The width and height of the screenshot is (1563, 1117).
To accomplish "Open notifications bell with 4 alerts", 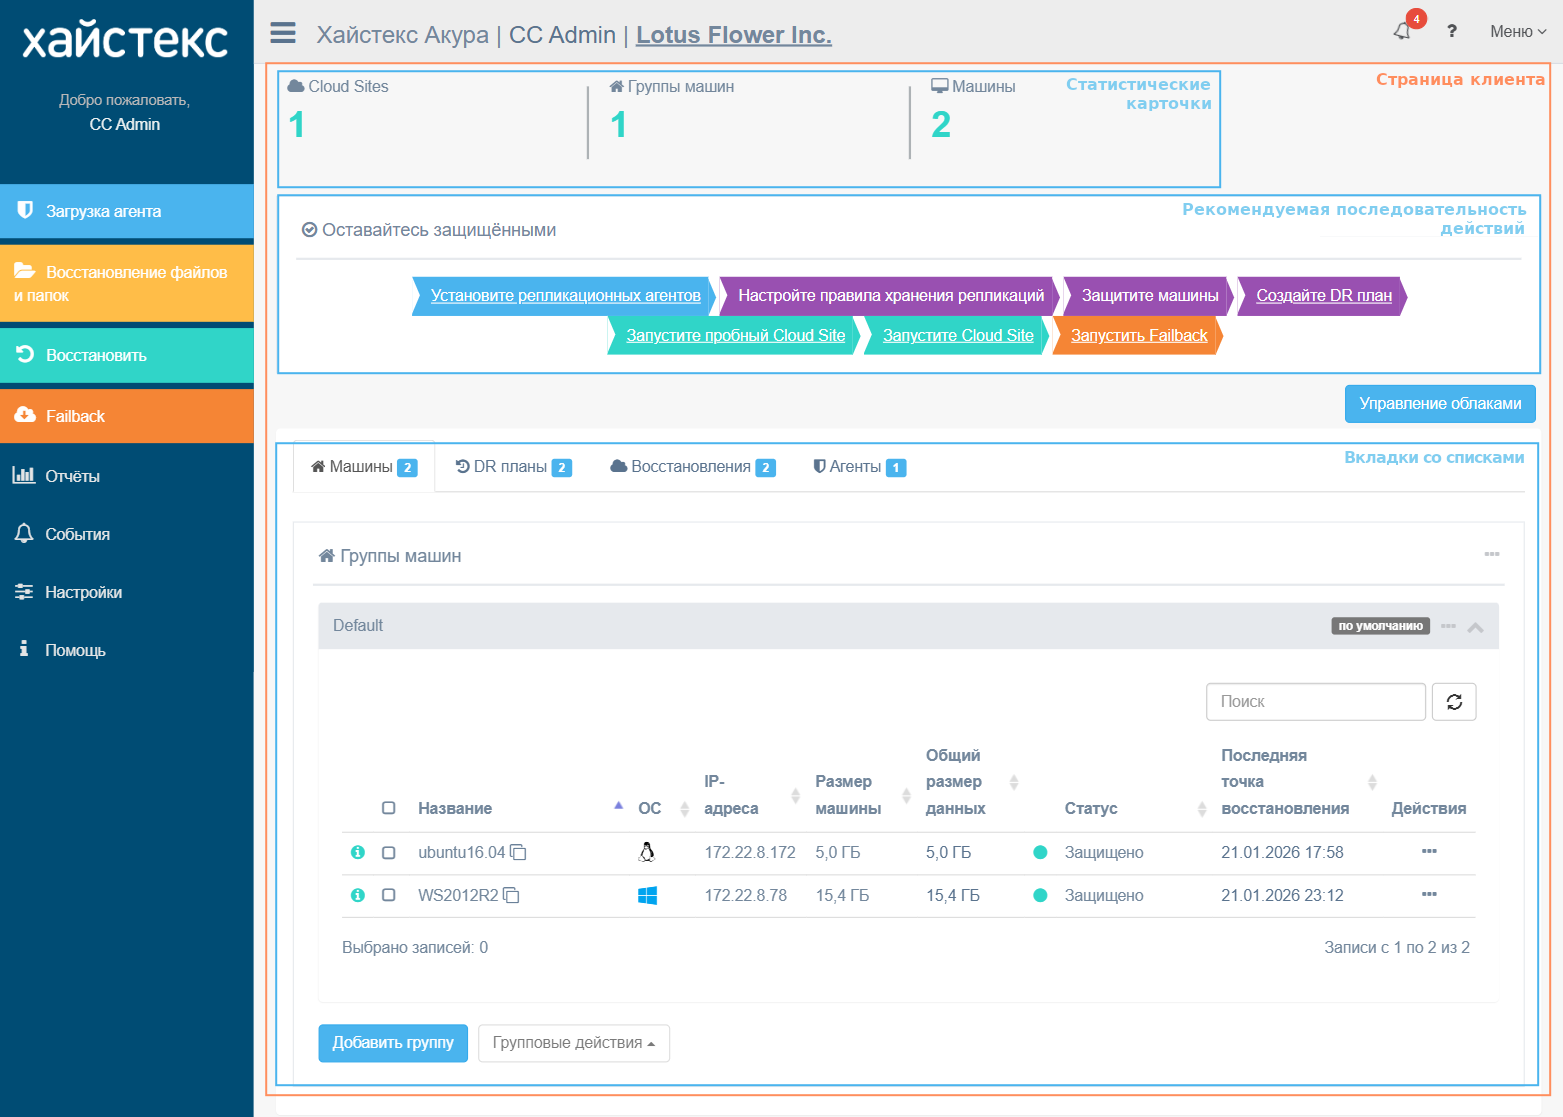I will 1404,30.
